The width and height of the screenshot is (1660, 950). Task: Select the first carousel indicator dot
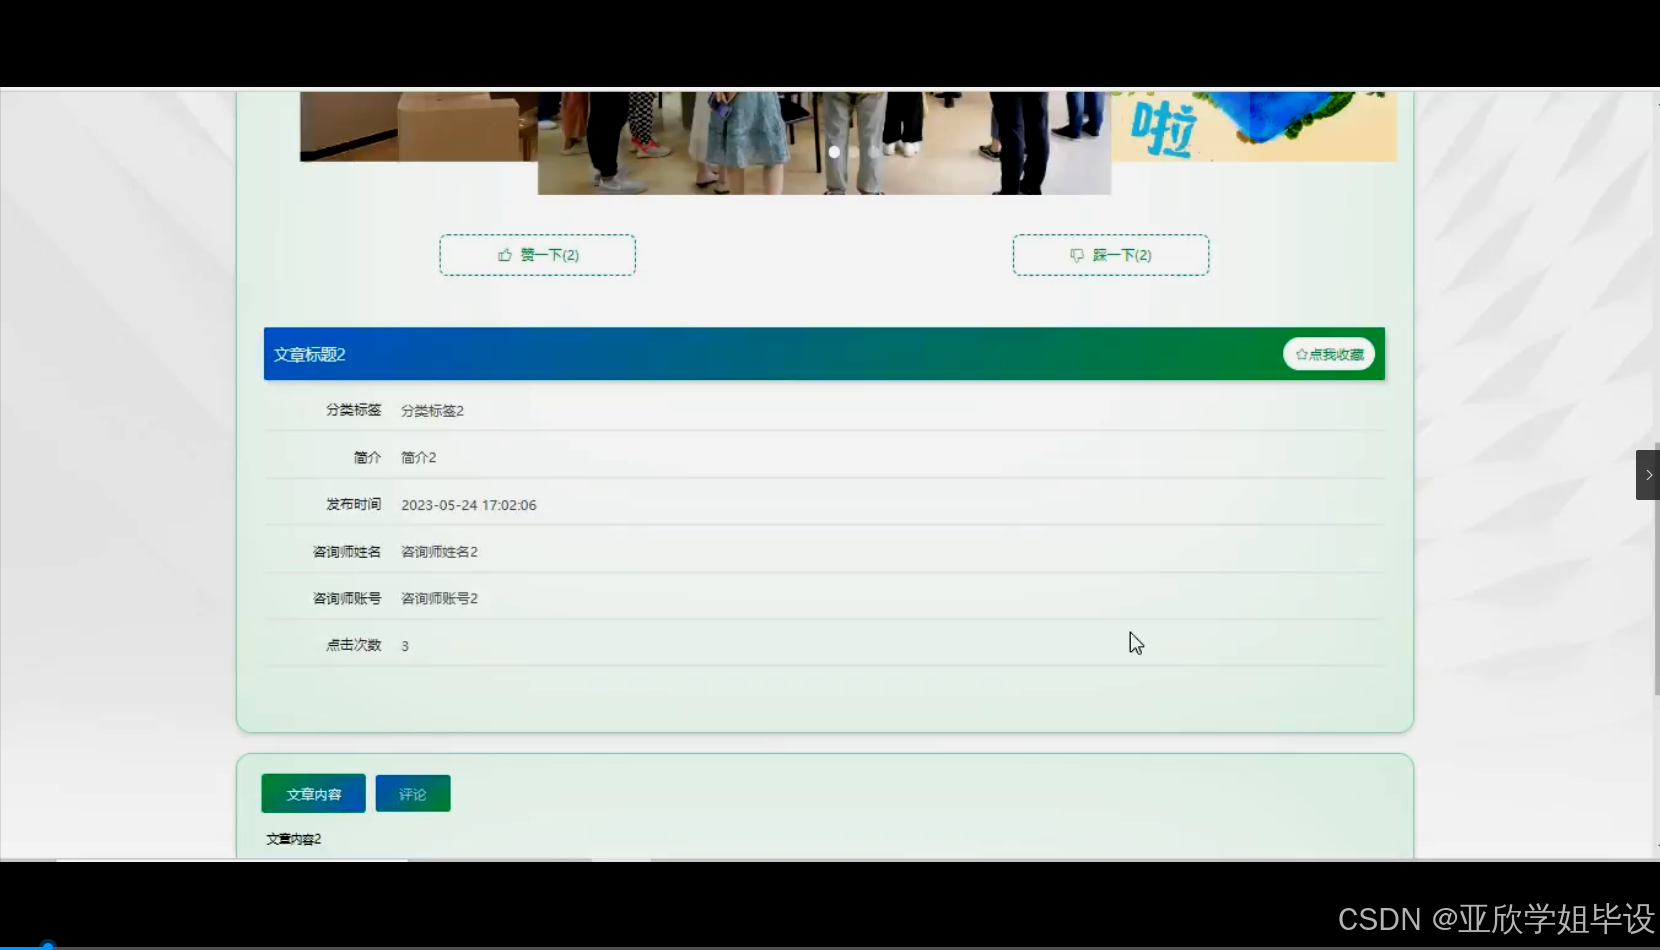pos(836,152)
